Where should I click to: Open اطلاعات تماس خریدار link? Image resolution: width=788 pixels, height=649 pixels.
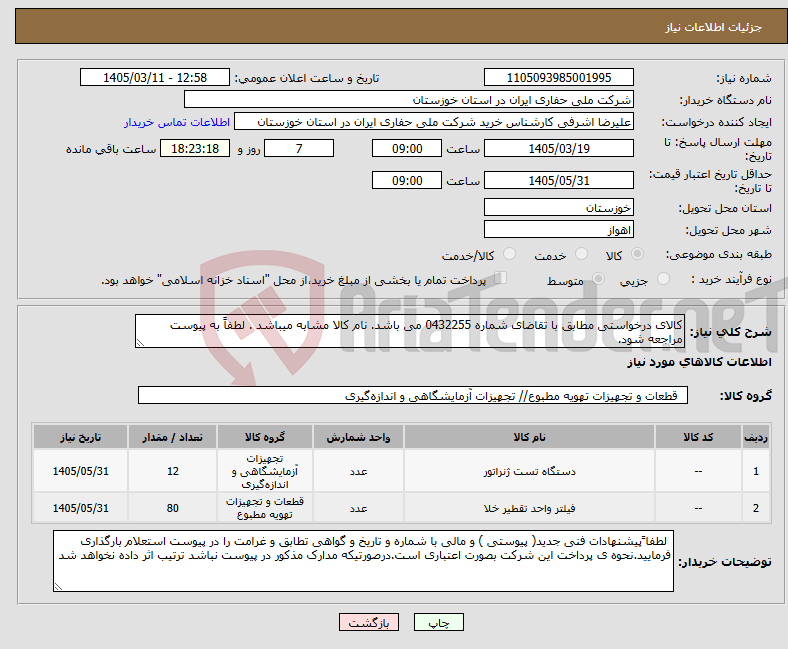pyautogui.click(x=177, y=122)
